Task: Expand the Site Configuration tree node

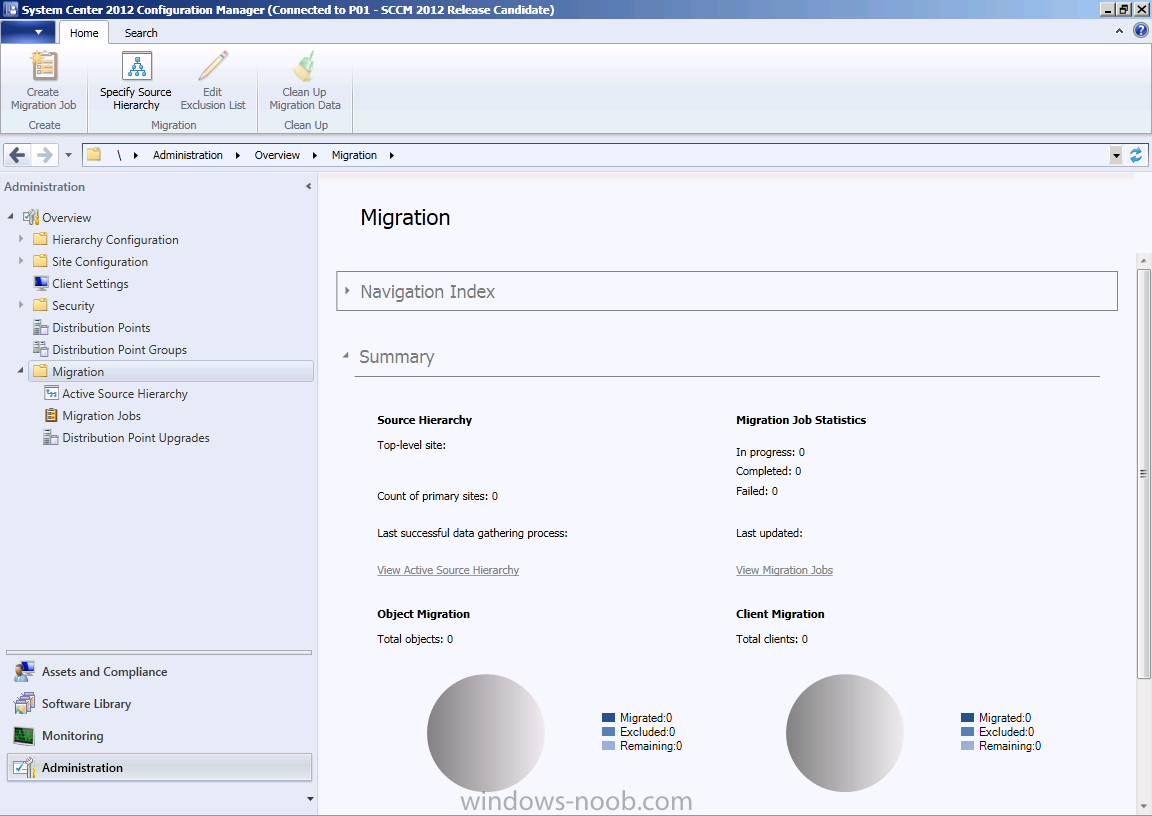Action: tap(21, 261)
